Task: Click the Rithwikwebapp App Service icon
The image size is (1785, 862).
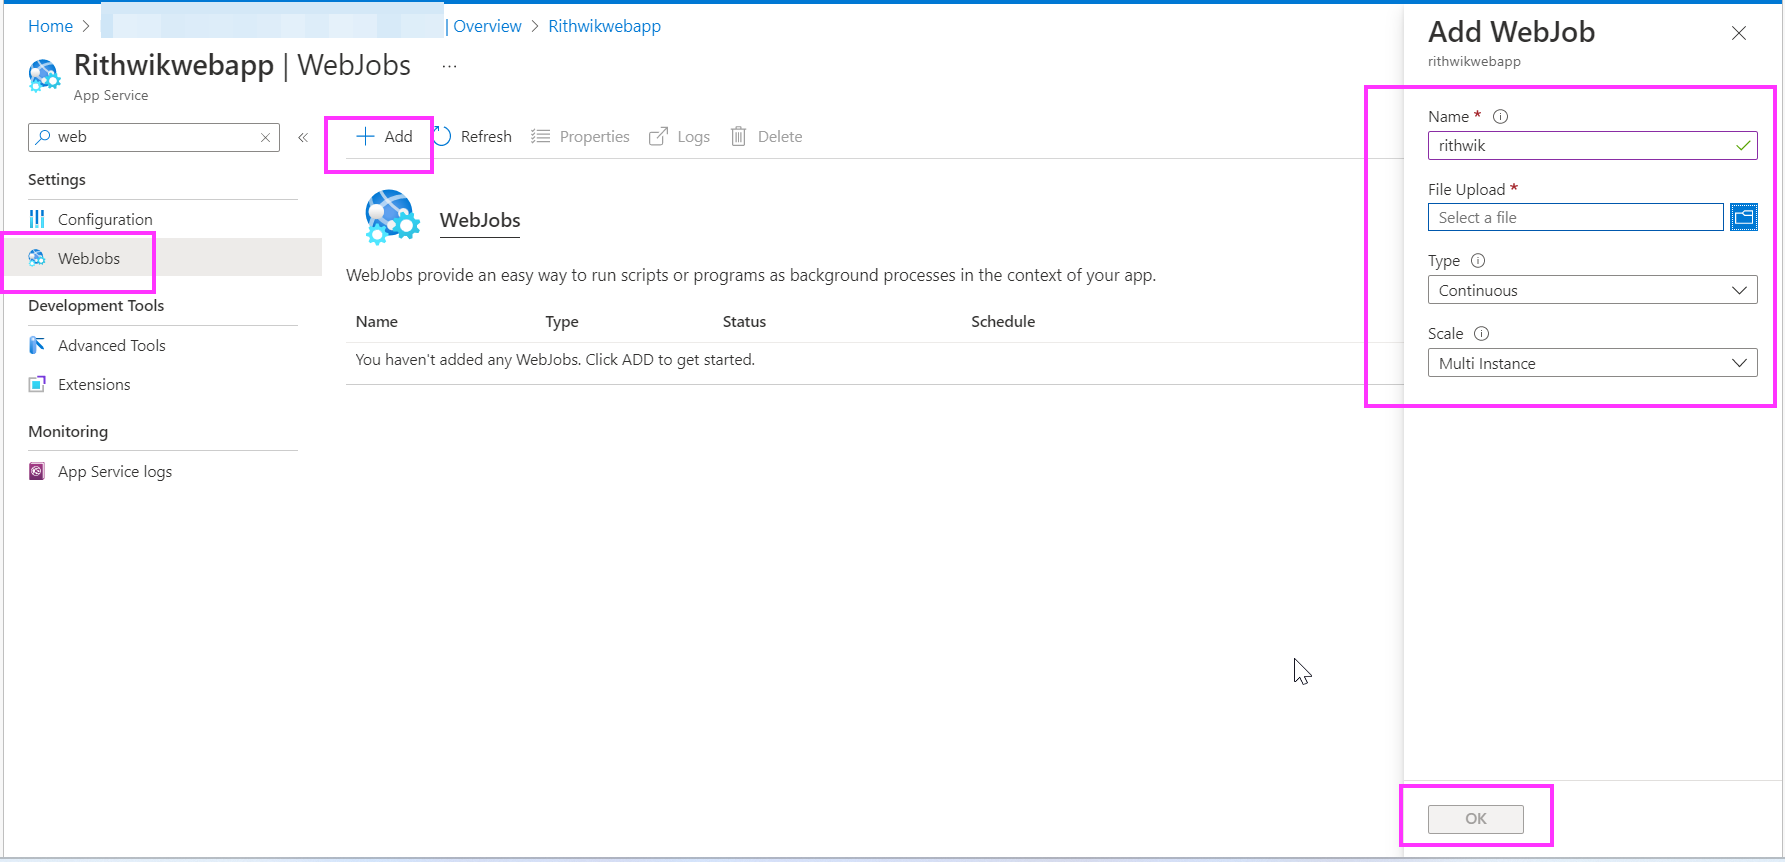Action: 44,76
